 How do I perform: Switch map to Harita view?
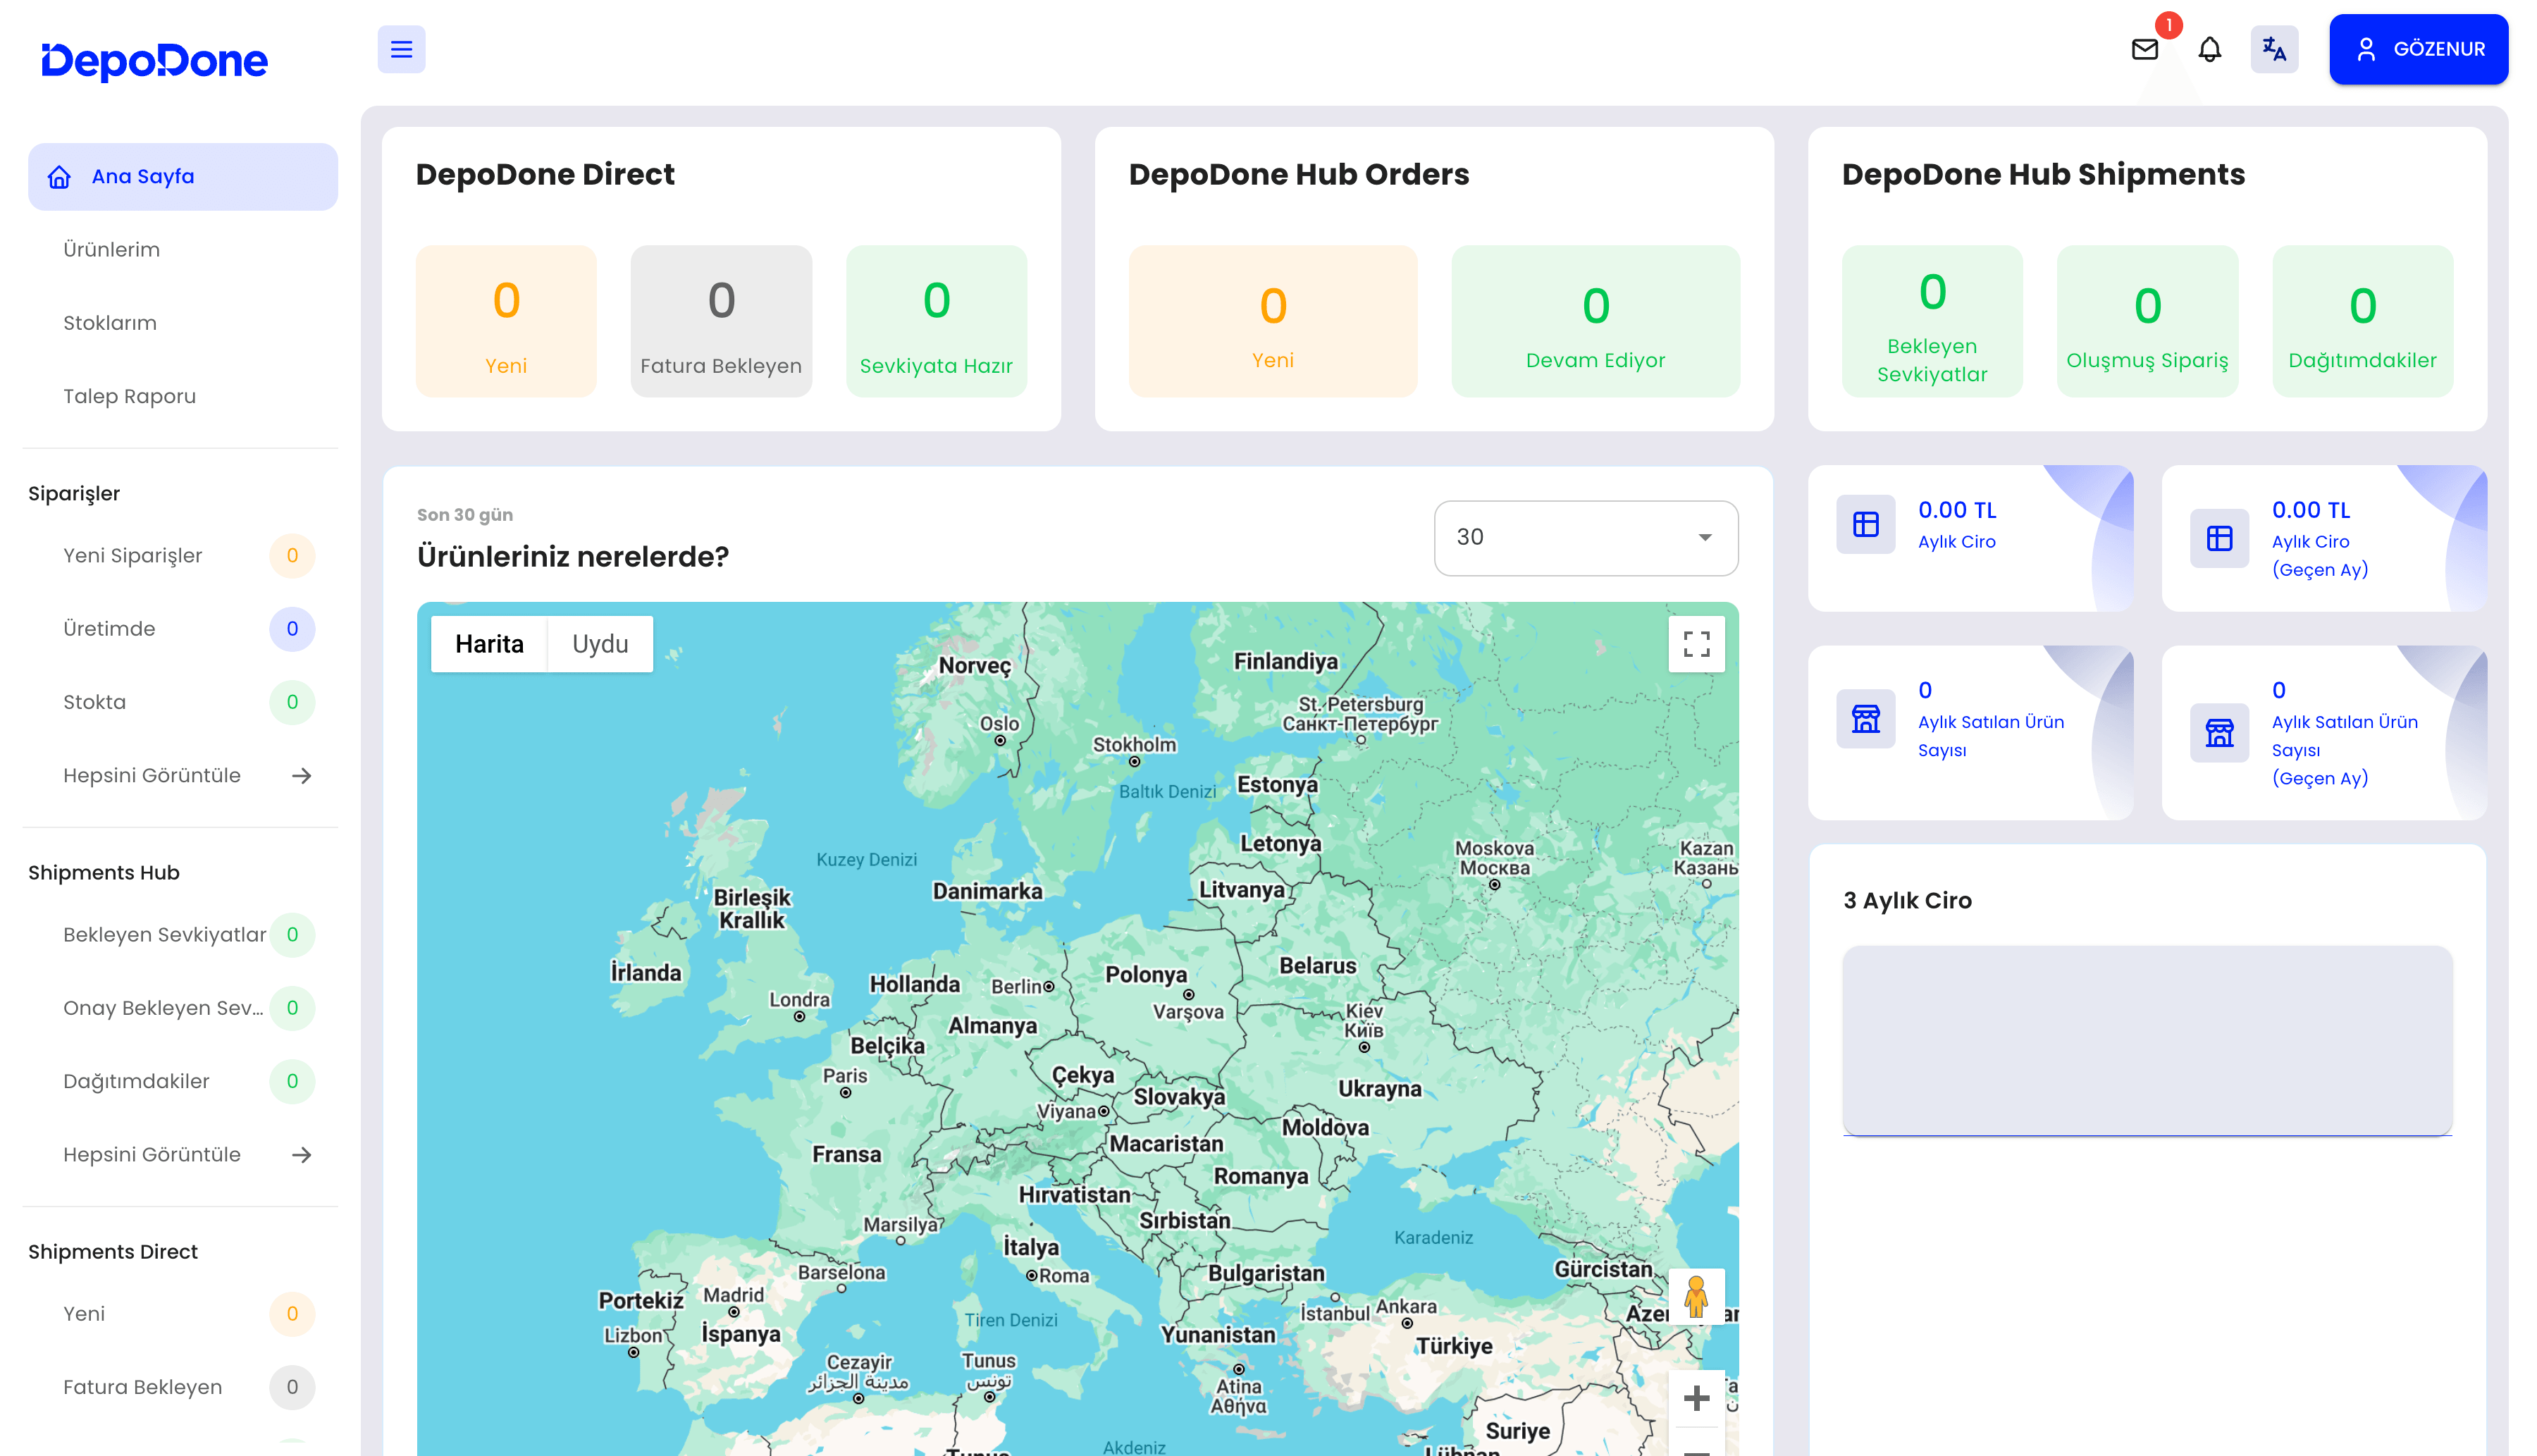[489, 644]
